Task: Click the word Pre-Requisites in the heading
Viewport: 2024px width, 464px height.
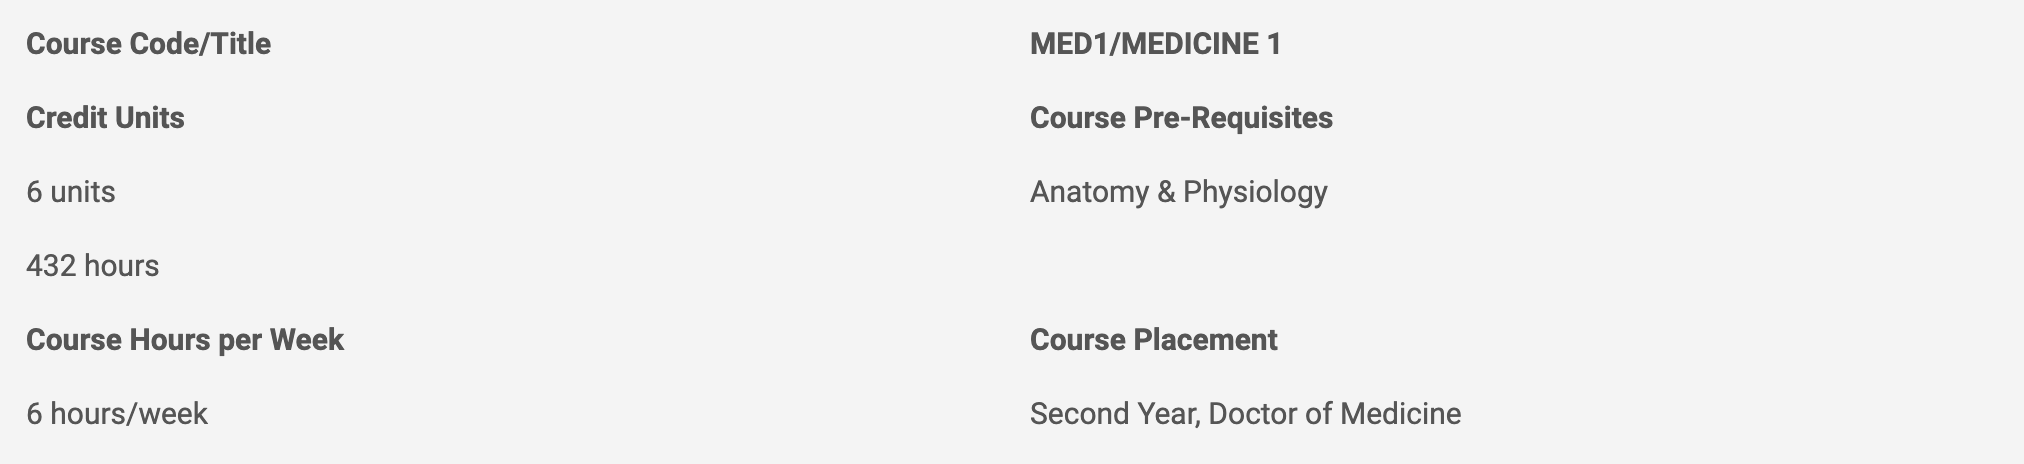Action: [x=1233, y=118]
